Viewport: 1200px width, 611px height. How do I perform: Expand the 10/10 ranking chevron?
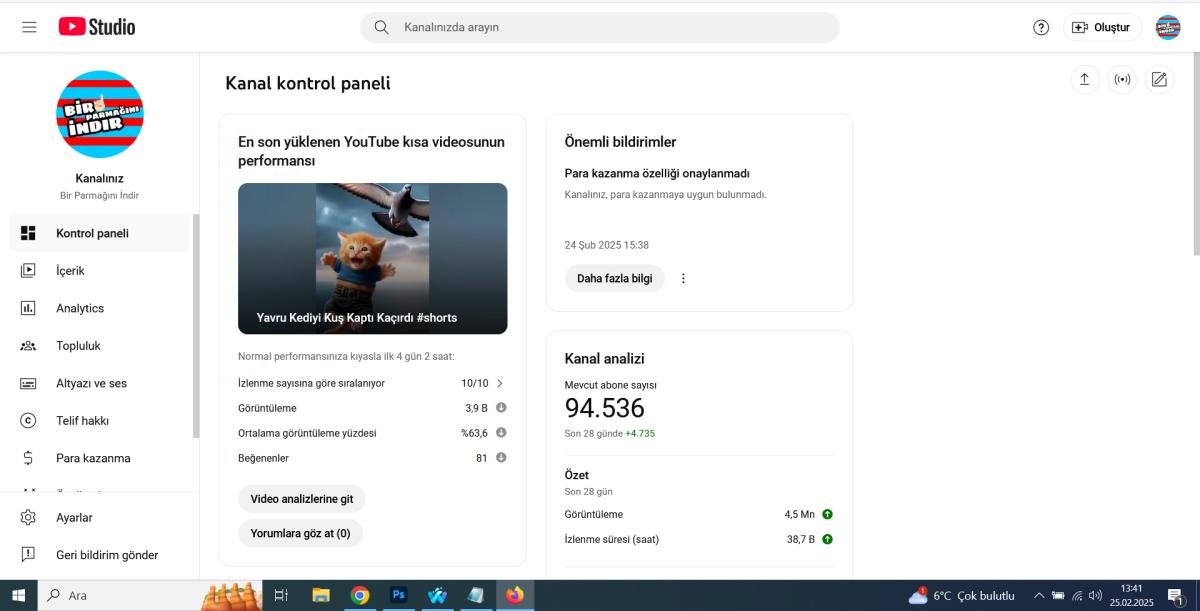tap(499, 383)
